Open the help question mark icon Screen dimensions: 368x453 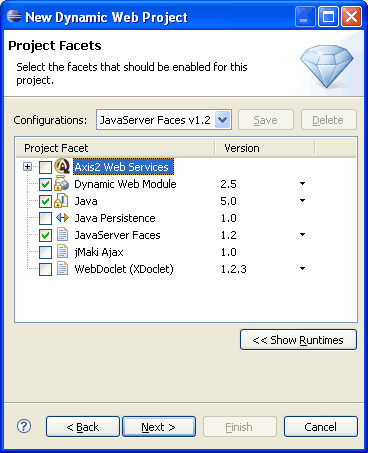coord(24,426)
